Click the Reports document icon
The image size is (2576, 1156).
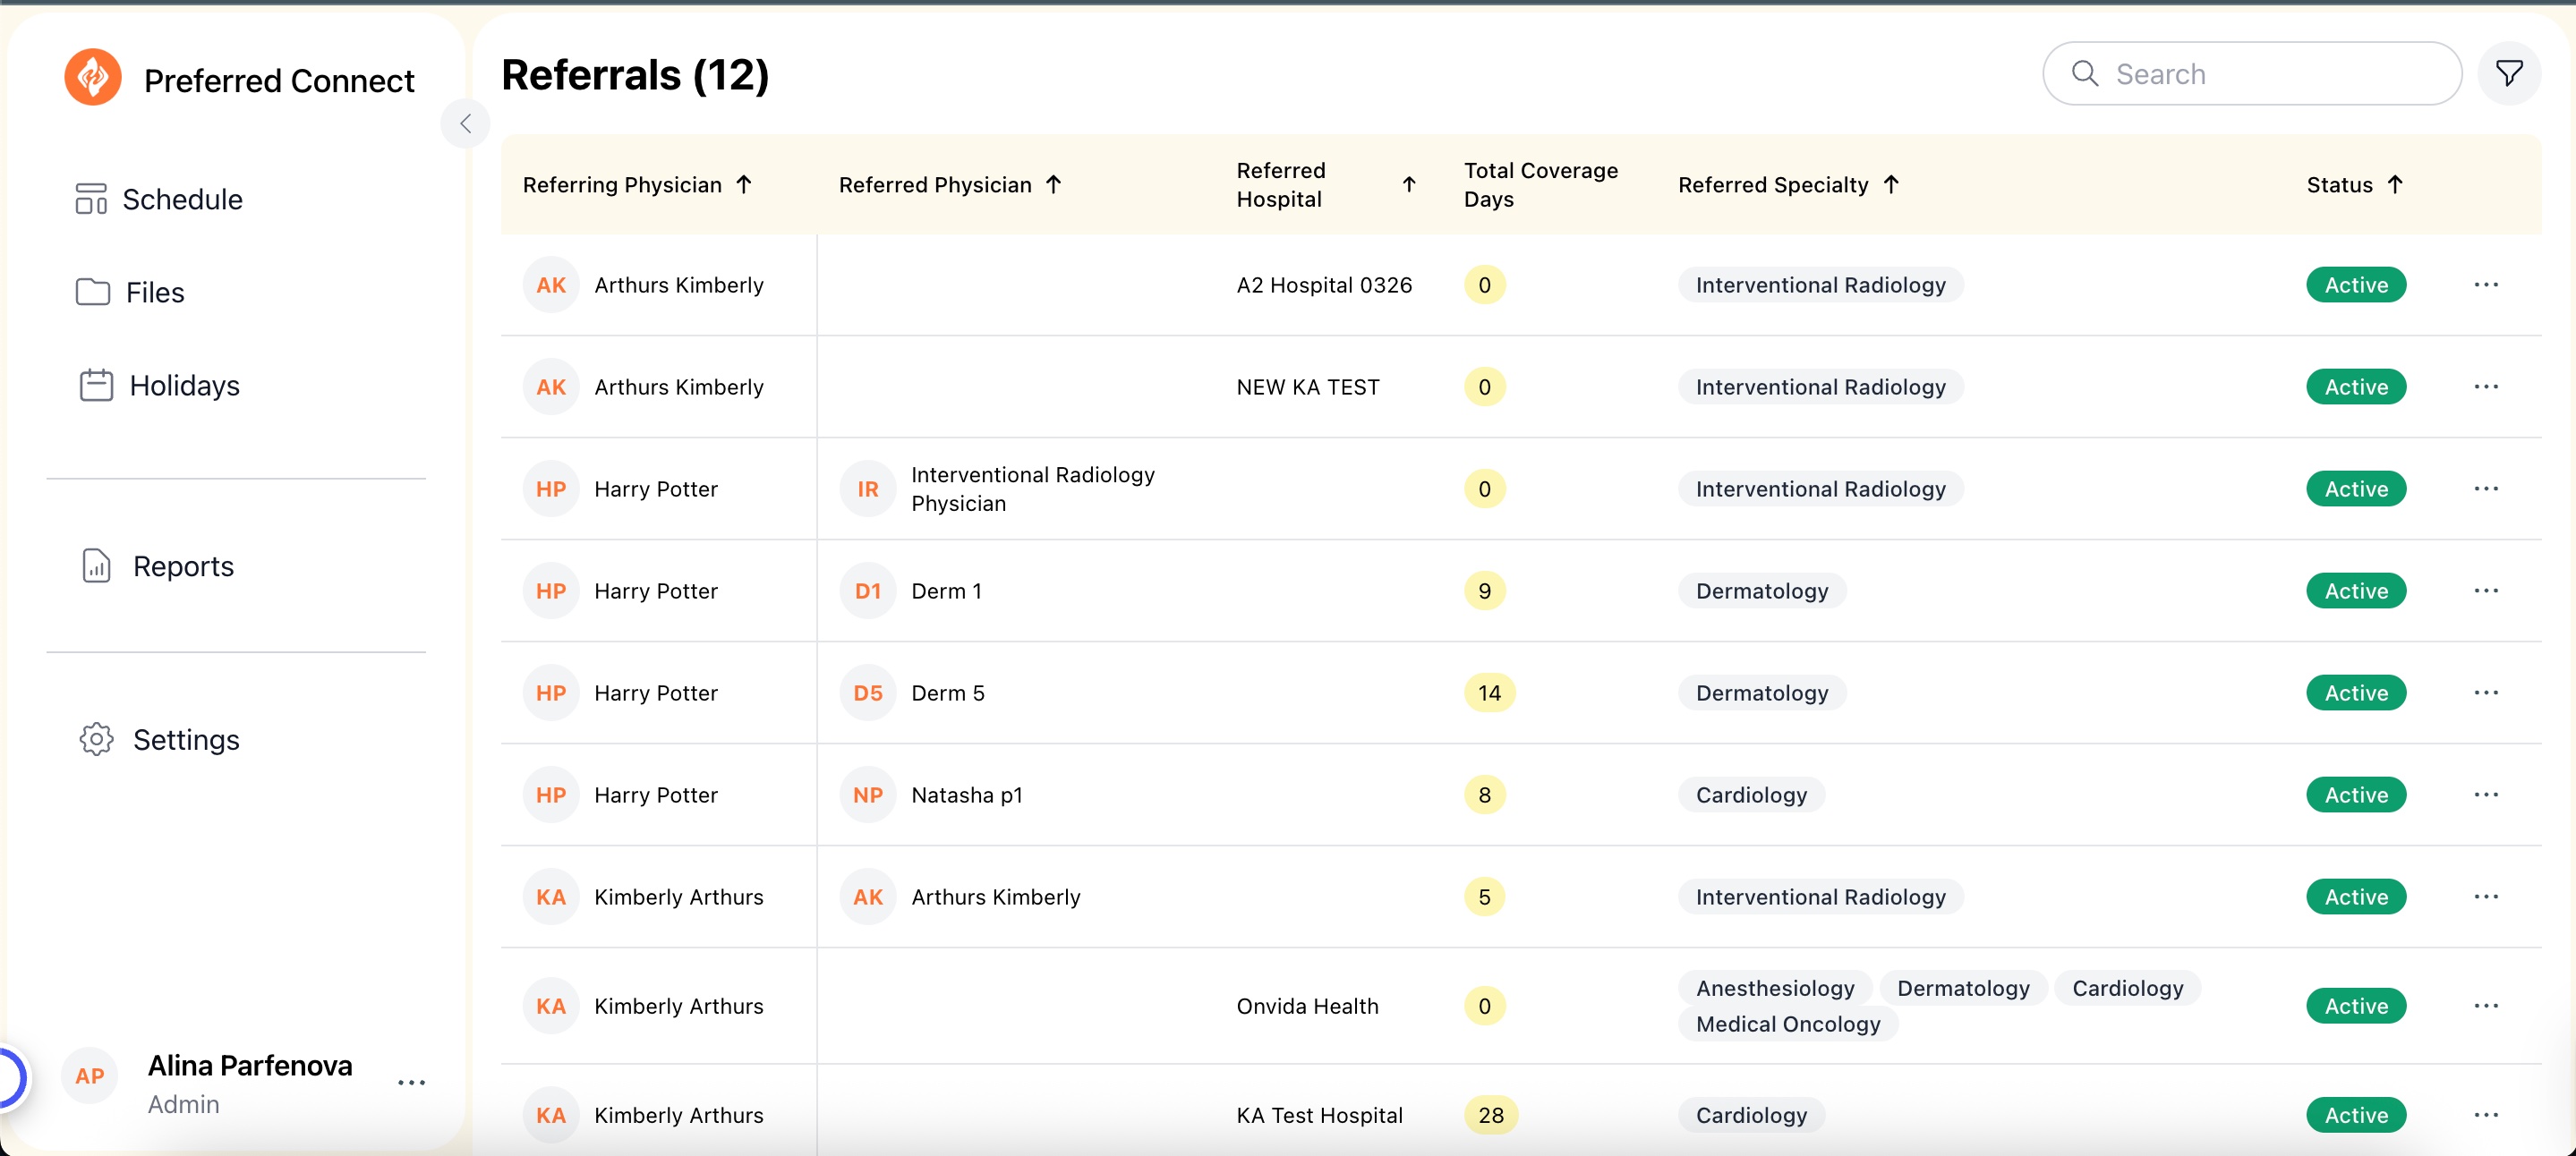[x=96, y=566]
